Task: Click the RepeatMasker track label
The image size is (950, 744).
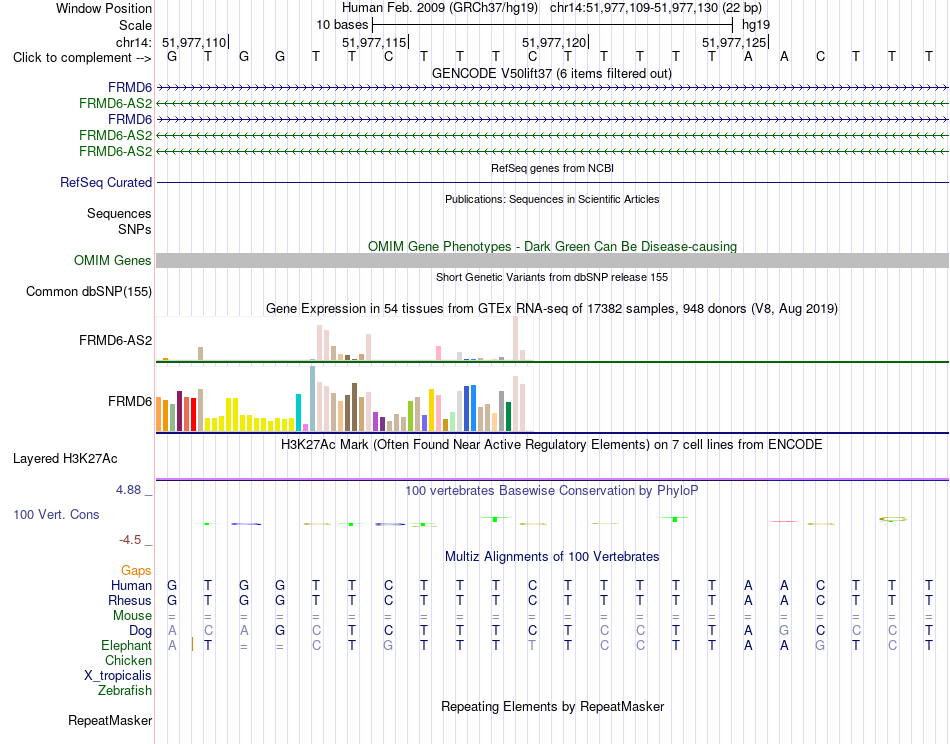Action: coord(110,720)
